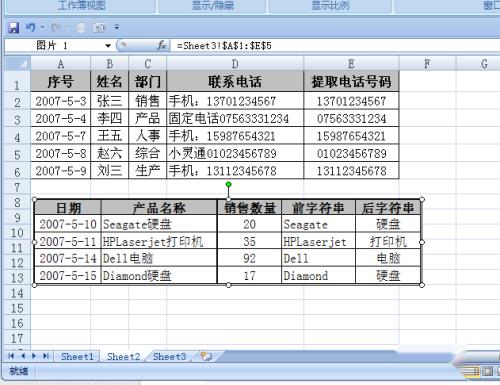Switch to the Sheet3 tab
Image resolution: width=500 pixels, height=385 pixels.
tap(169, 357)
